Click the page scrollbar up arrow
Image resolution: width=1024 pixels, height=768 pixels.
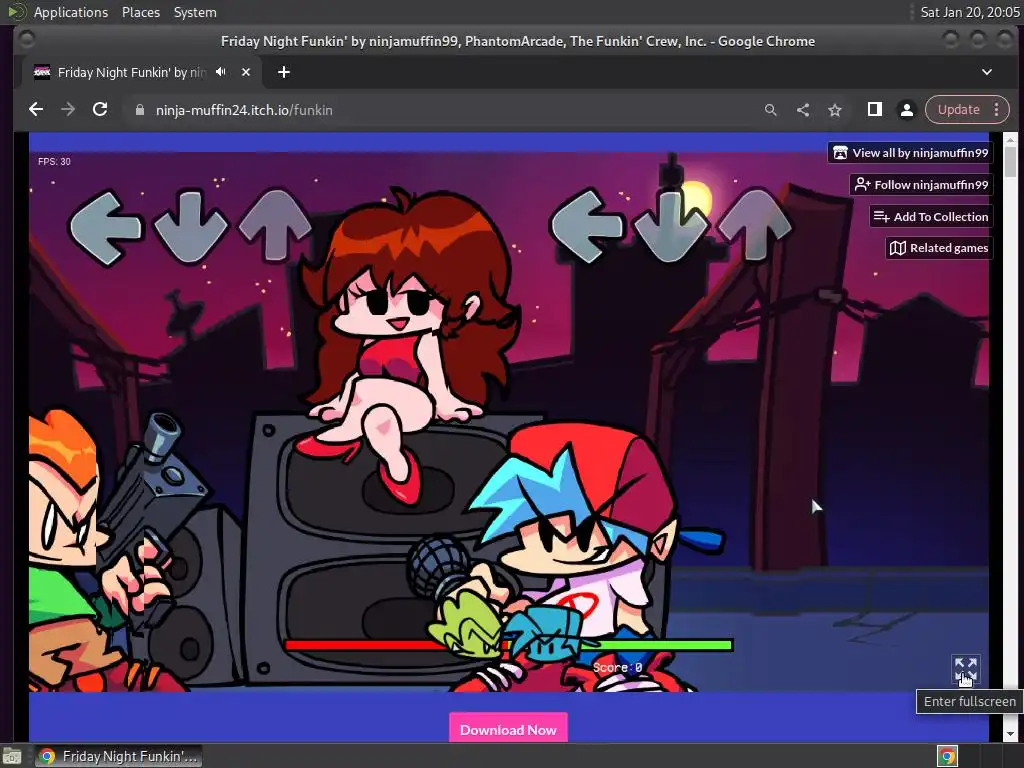pos(1010,140)
